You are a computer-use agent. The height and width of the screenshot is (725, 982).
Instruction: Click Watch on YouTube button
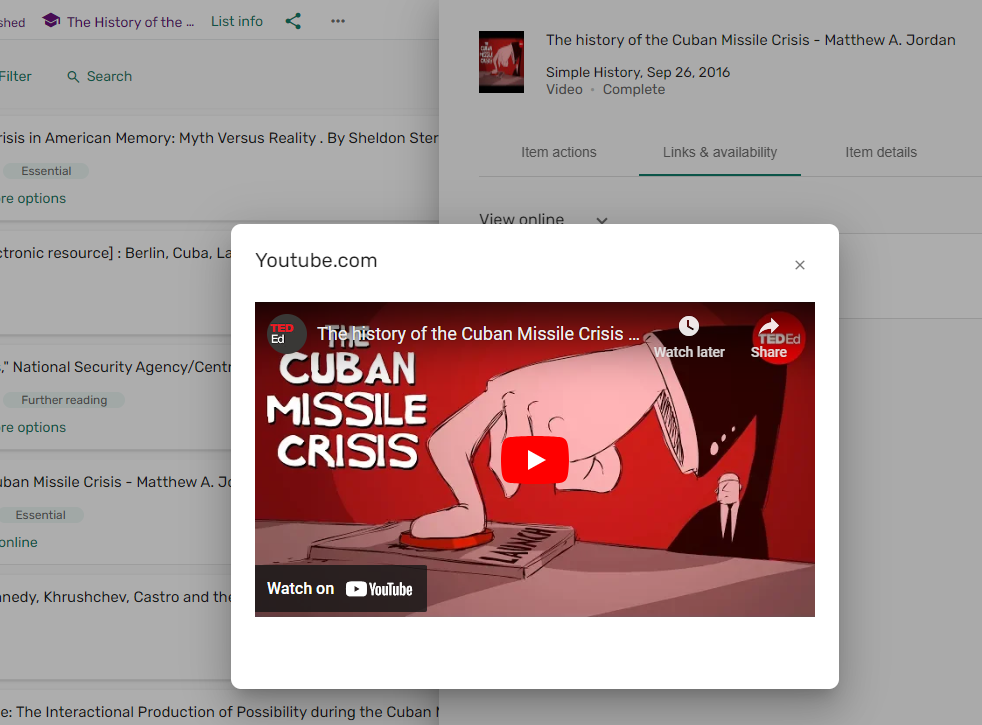pos(341,589)
